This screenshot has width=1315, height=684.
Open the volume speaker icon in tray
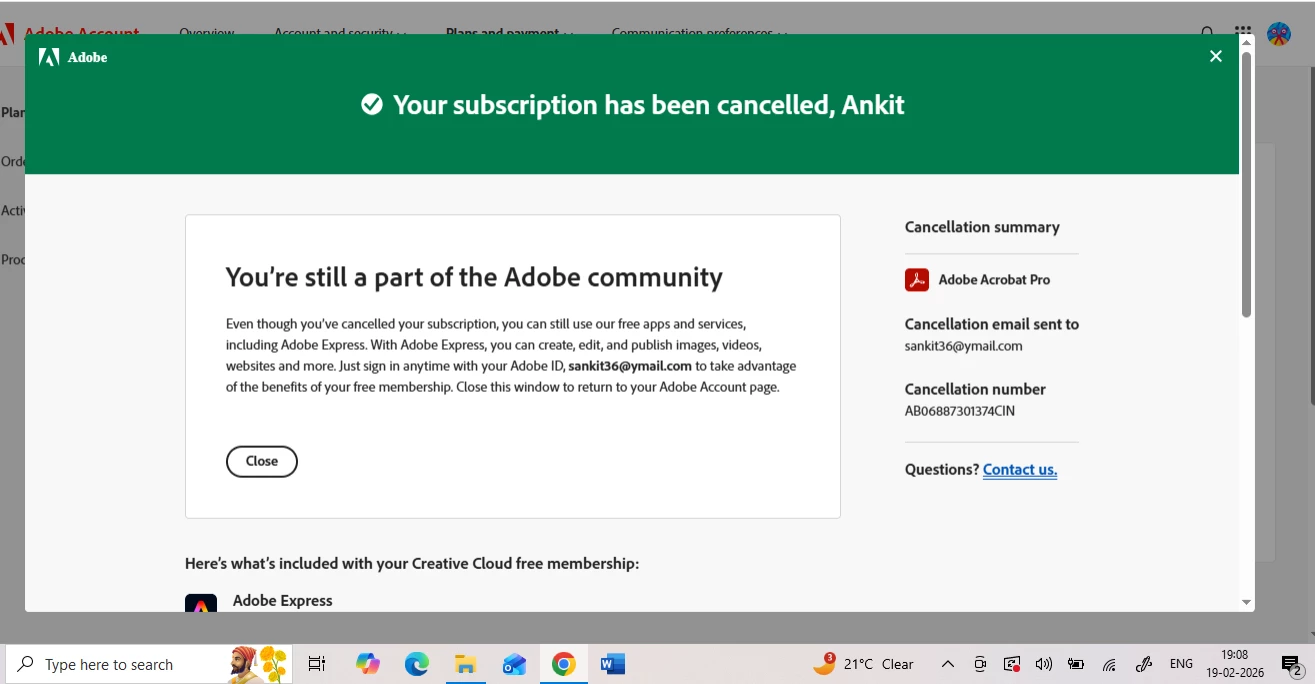[1044, 664]
